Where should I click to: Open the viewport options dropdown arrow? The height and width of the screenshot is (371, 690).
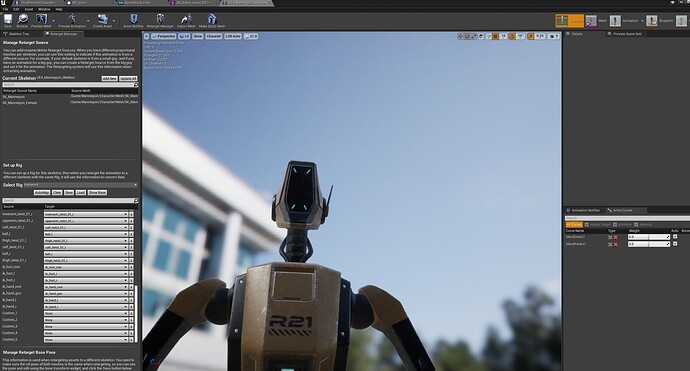(x=147, y=37)
